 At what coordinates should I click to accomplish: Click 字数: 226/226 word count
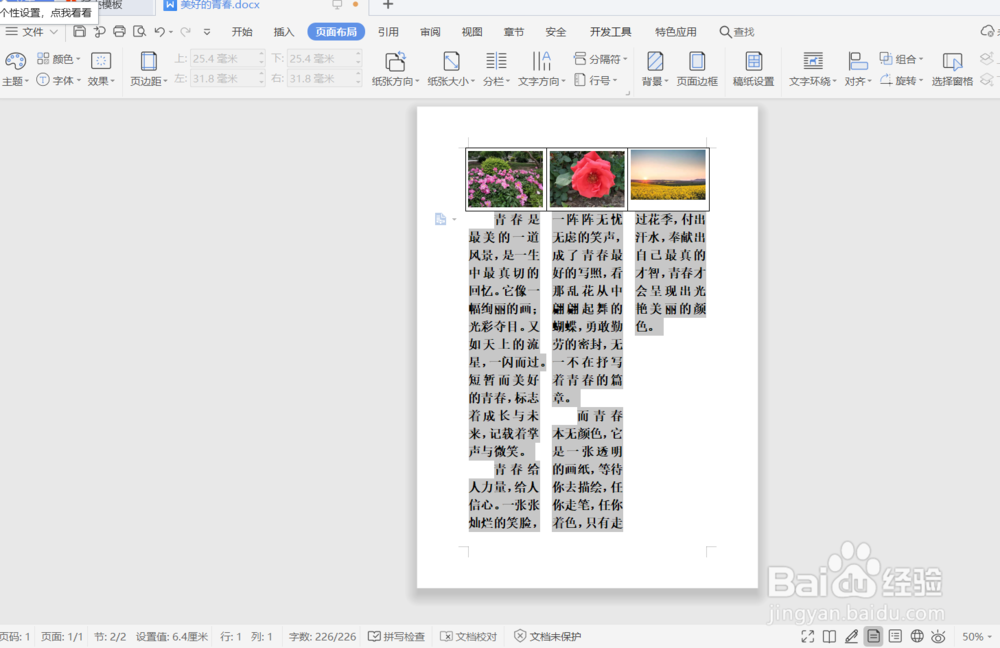click(x=322, y=636)
